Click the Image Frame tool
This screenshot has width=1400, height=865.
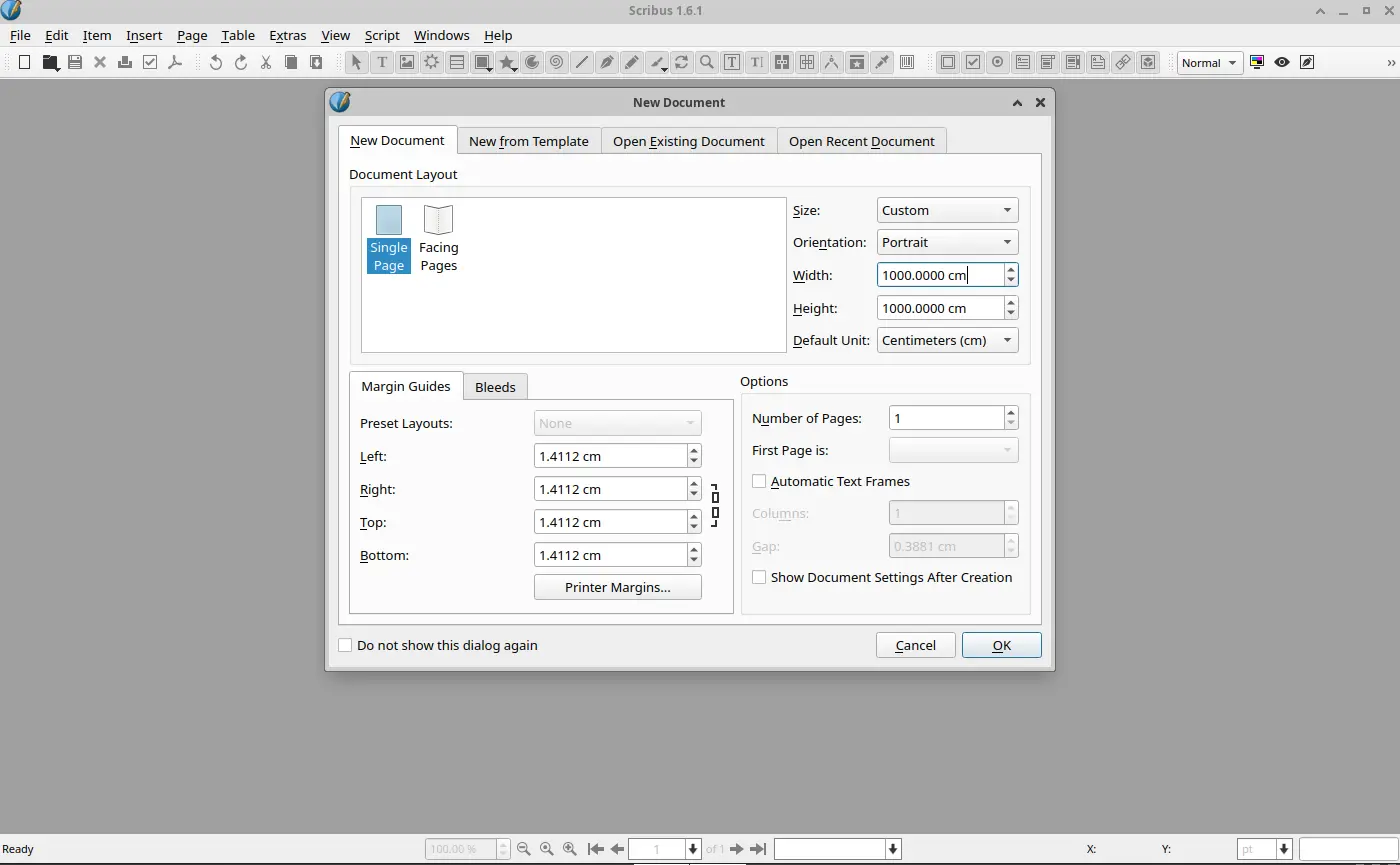(406, 62)
